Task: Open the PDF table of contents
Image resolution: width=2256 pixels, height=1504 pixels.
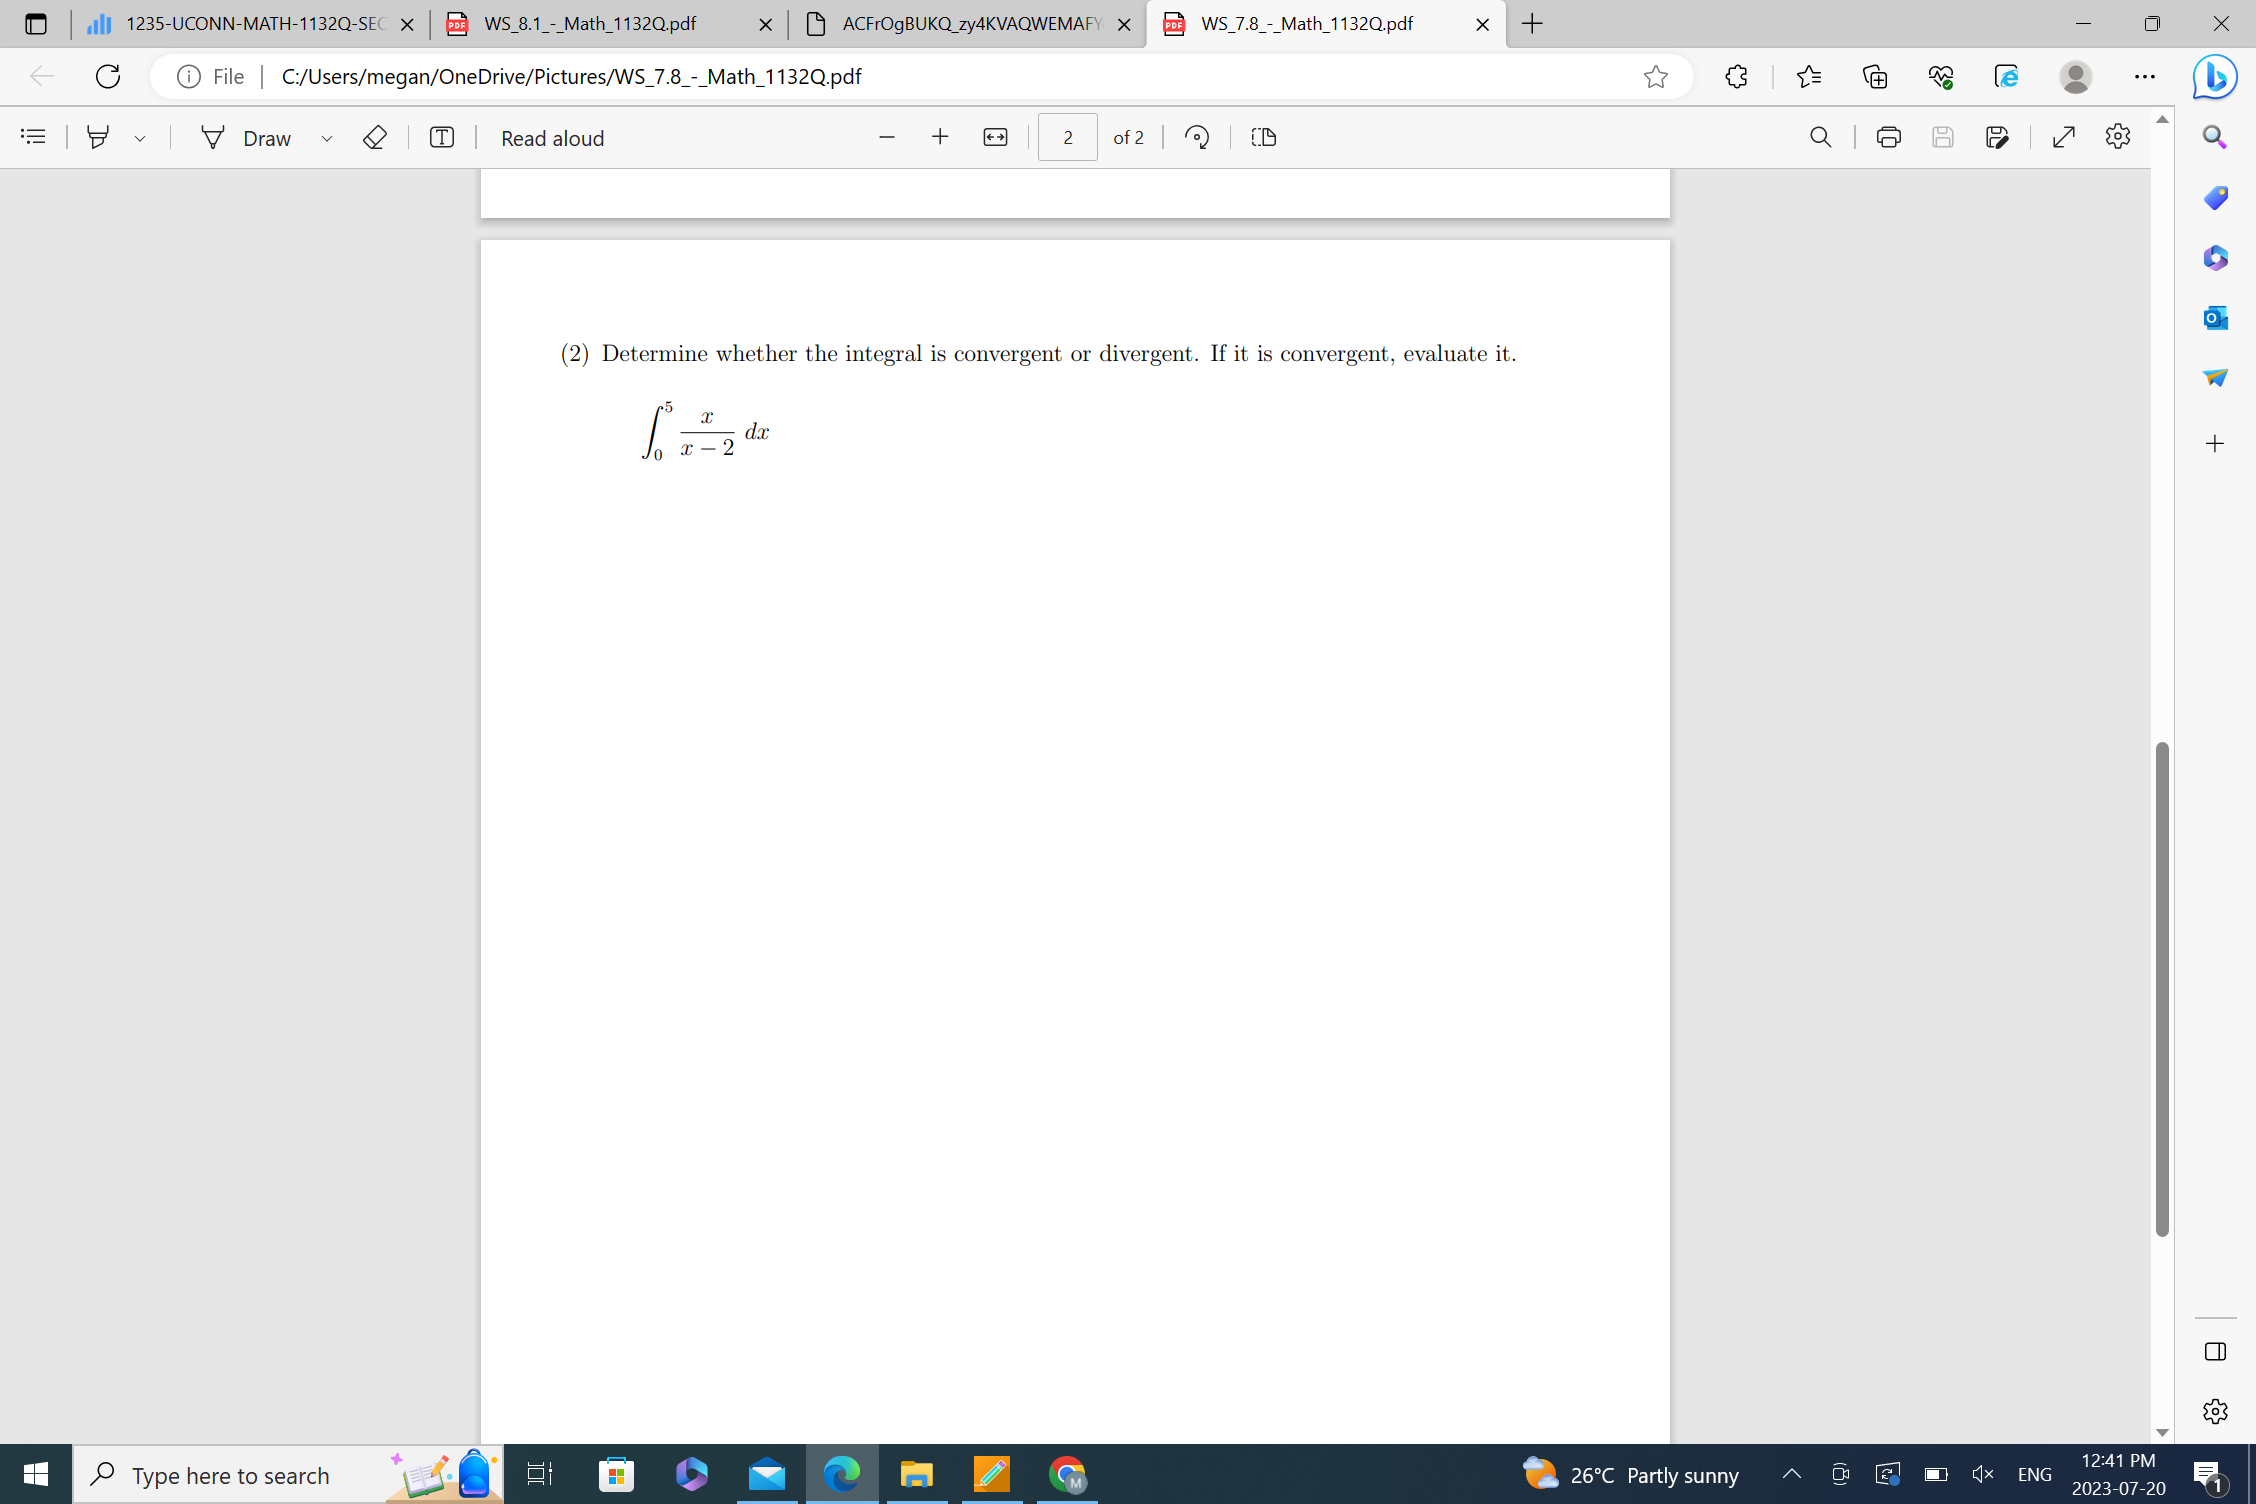Action: click(x=33, y=137)
